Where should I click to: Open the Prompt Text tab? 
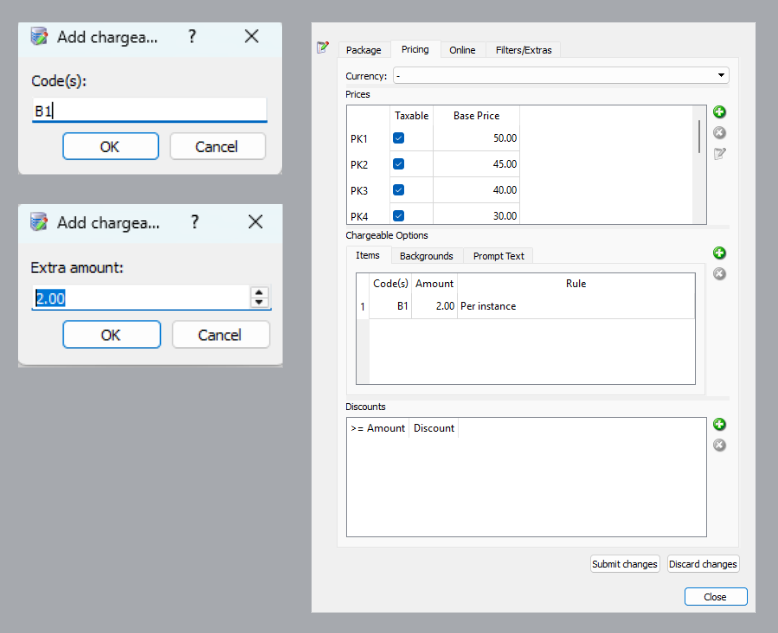(x=498, y=256)
